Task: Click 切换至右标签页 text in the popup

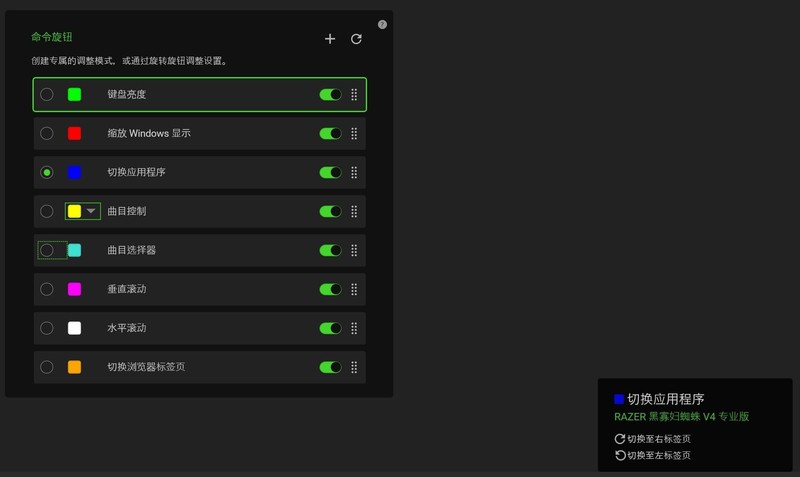Action: 659,439
